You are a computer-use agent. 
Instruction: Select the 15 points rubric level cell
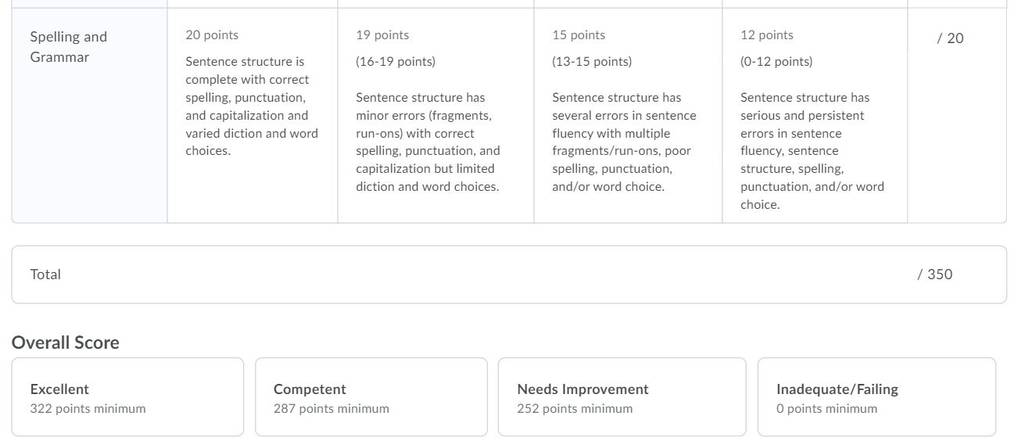coord(628,116)
